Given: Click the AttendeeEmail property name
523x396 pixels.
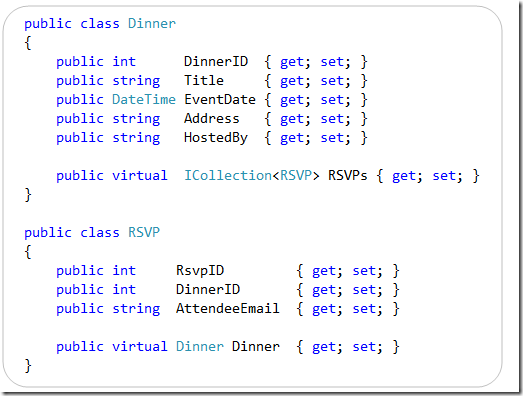Looking at the screenshot, I should click(x=228, y=309).
